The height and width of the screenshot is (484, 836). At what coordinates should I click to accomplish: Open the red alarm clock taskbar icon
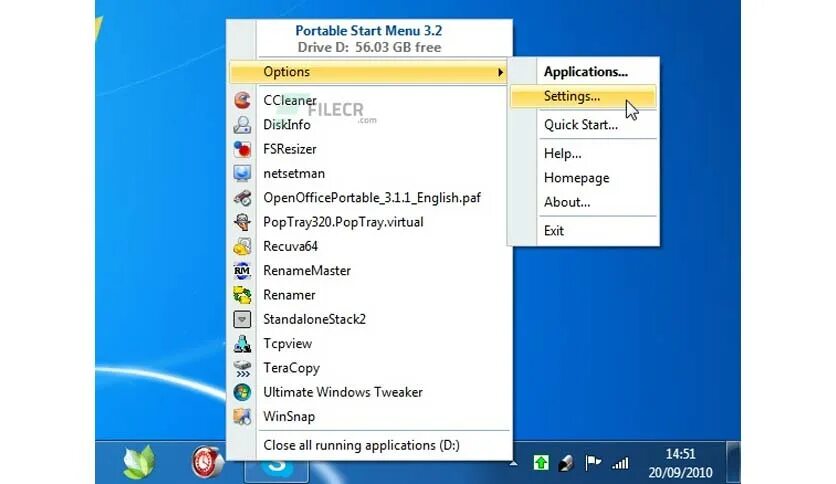(207, 462)
